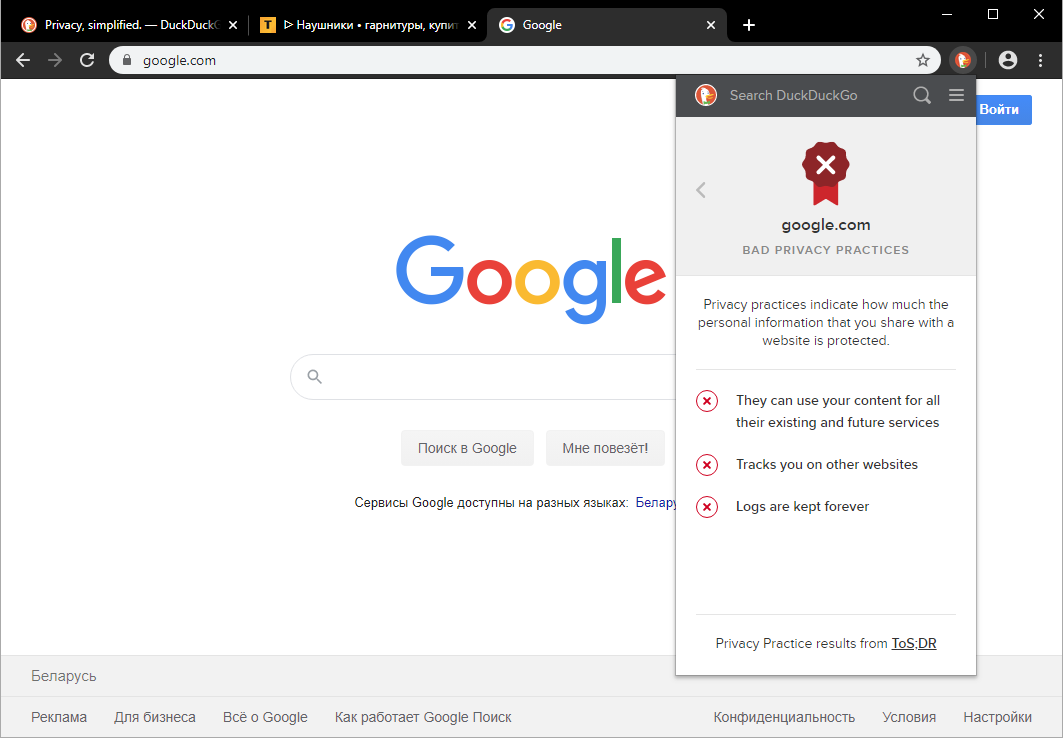Reload the page with the refresh icon
The image size is (1063, 738).
[87, 60]
